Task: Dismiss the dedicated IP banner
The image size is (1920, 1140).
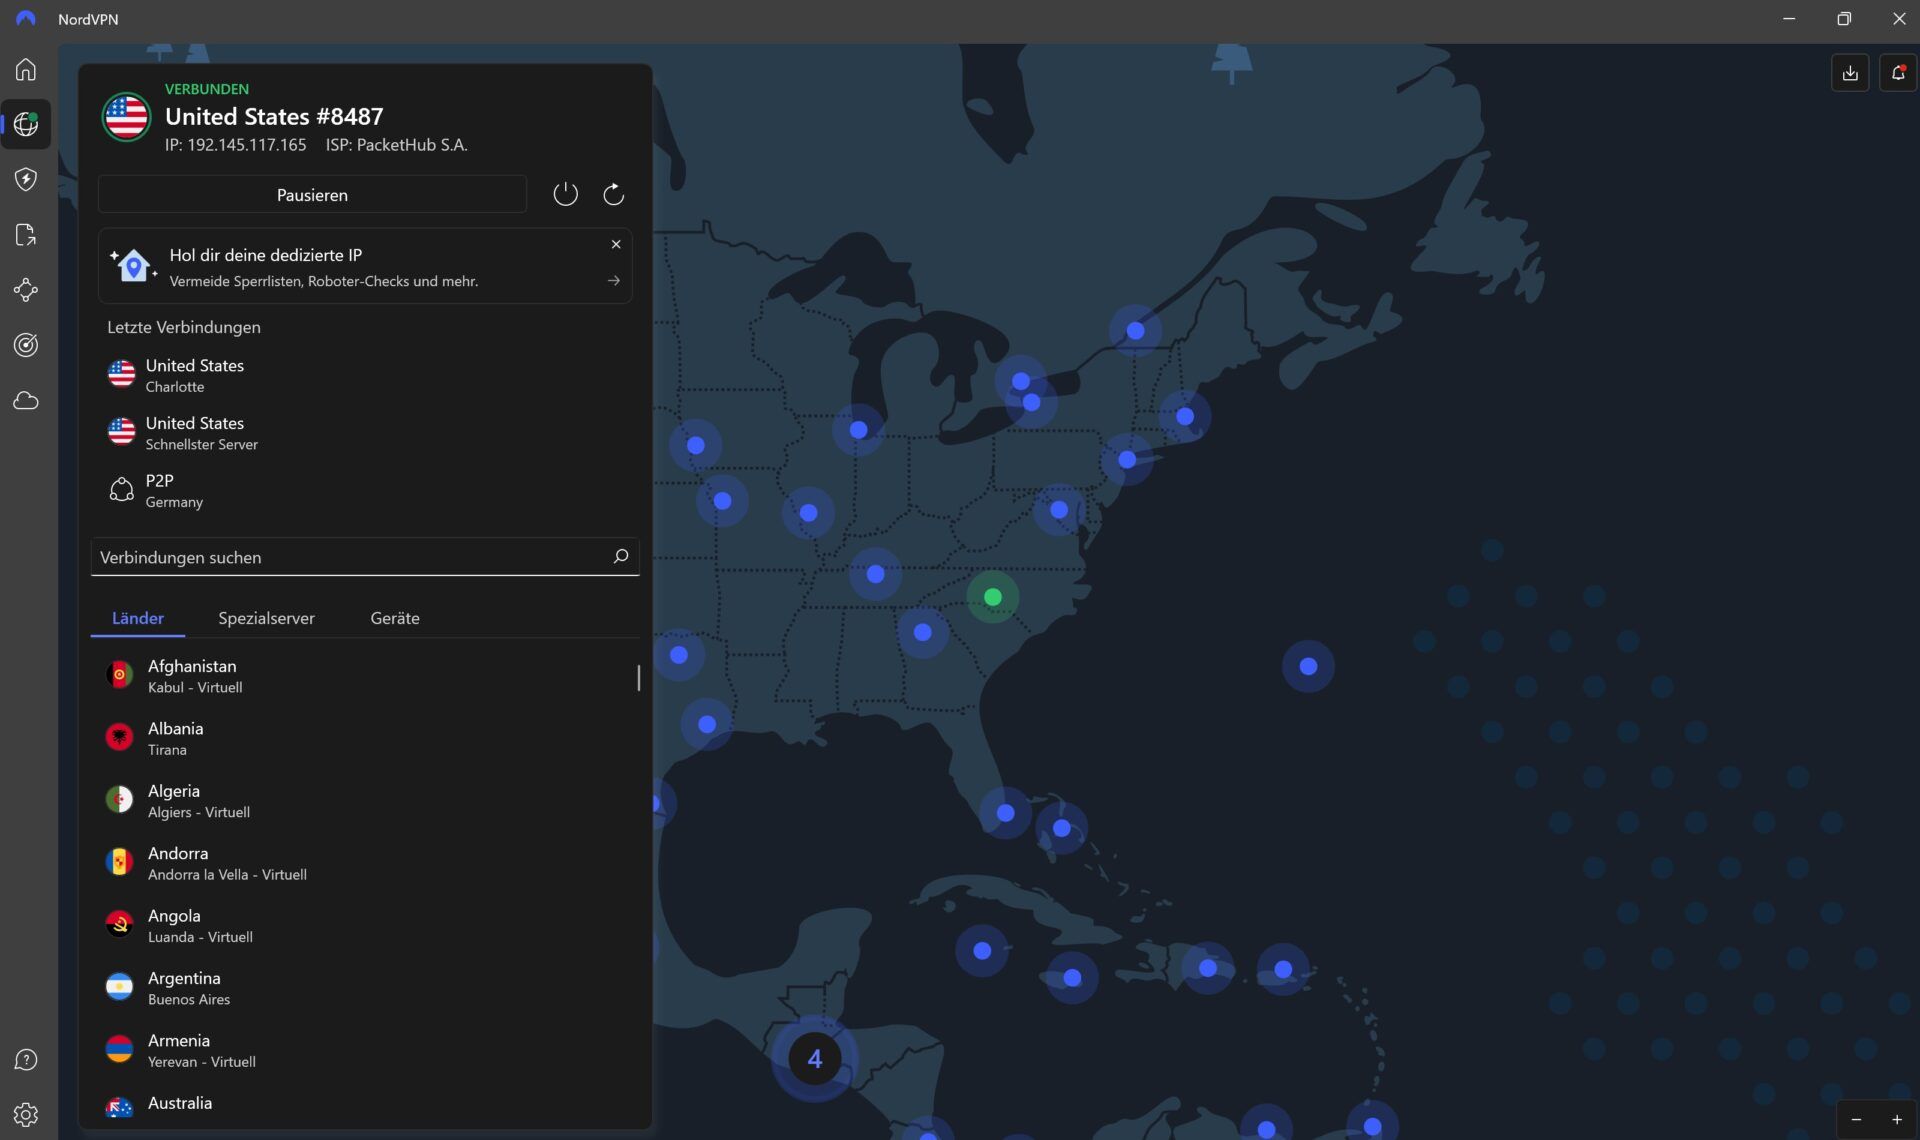Action: (x=616, y=244)
